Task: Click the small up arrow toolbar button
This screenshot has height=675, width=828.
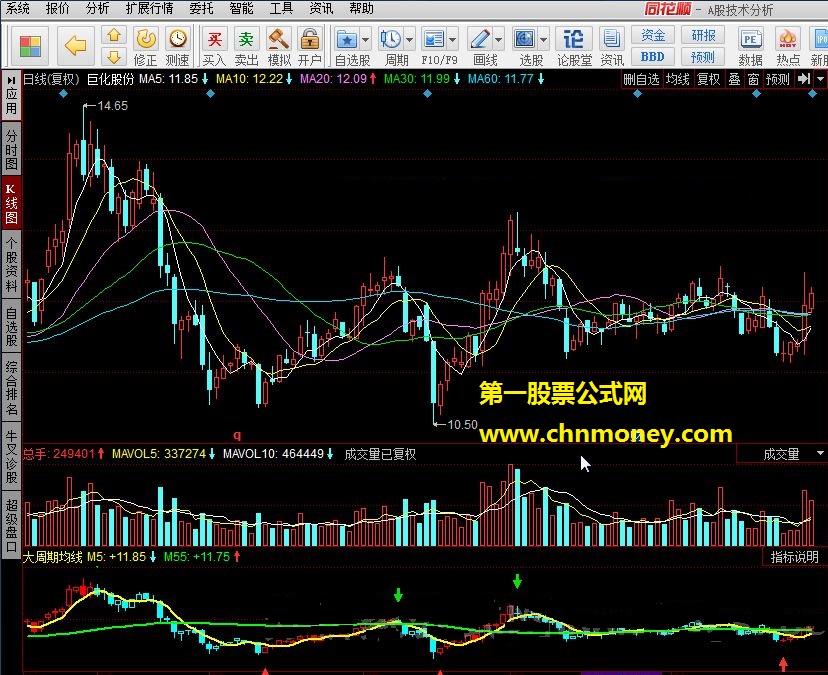Action: (x=114, y=35)
